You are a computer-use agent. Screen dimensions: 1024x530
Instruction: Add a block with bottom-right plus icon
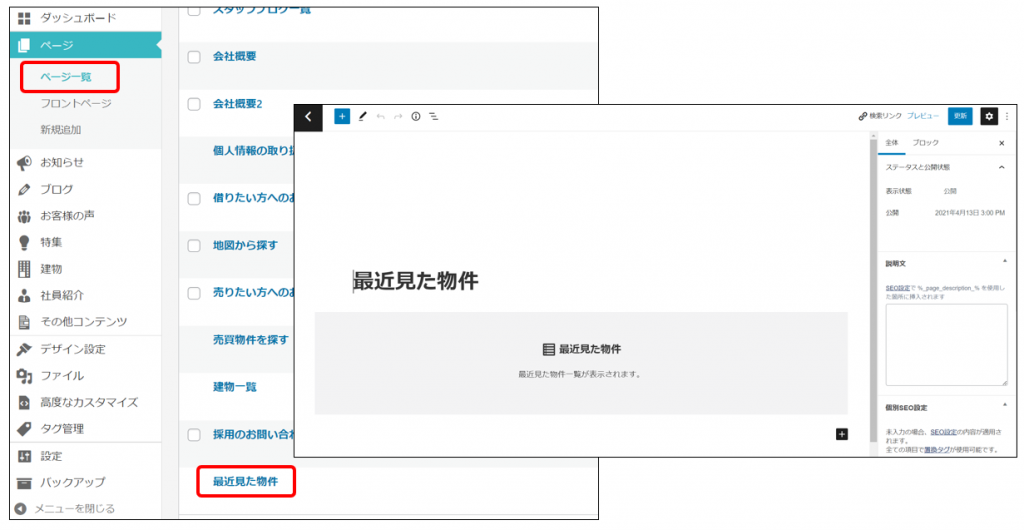point(841,434)
